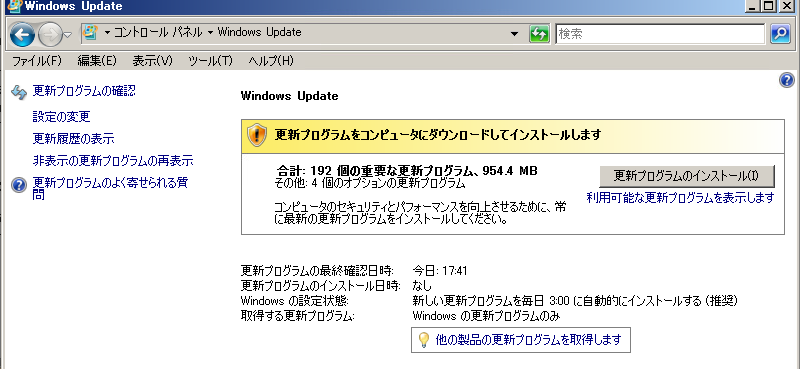Viewport: 800px width, 369px height.
Task: Click the 更新プログラムの最終確認日時 label
Action: (317, 270)
